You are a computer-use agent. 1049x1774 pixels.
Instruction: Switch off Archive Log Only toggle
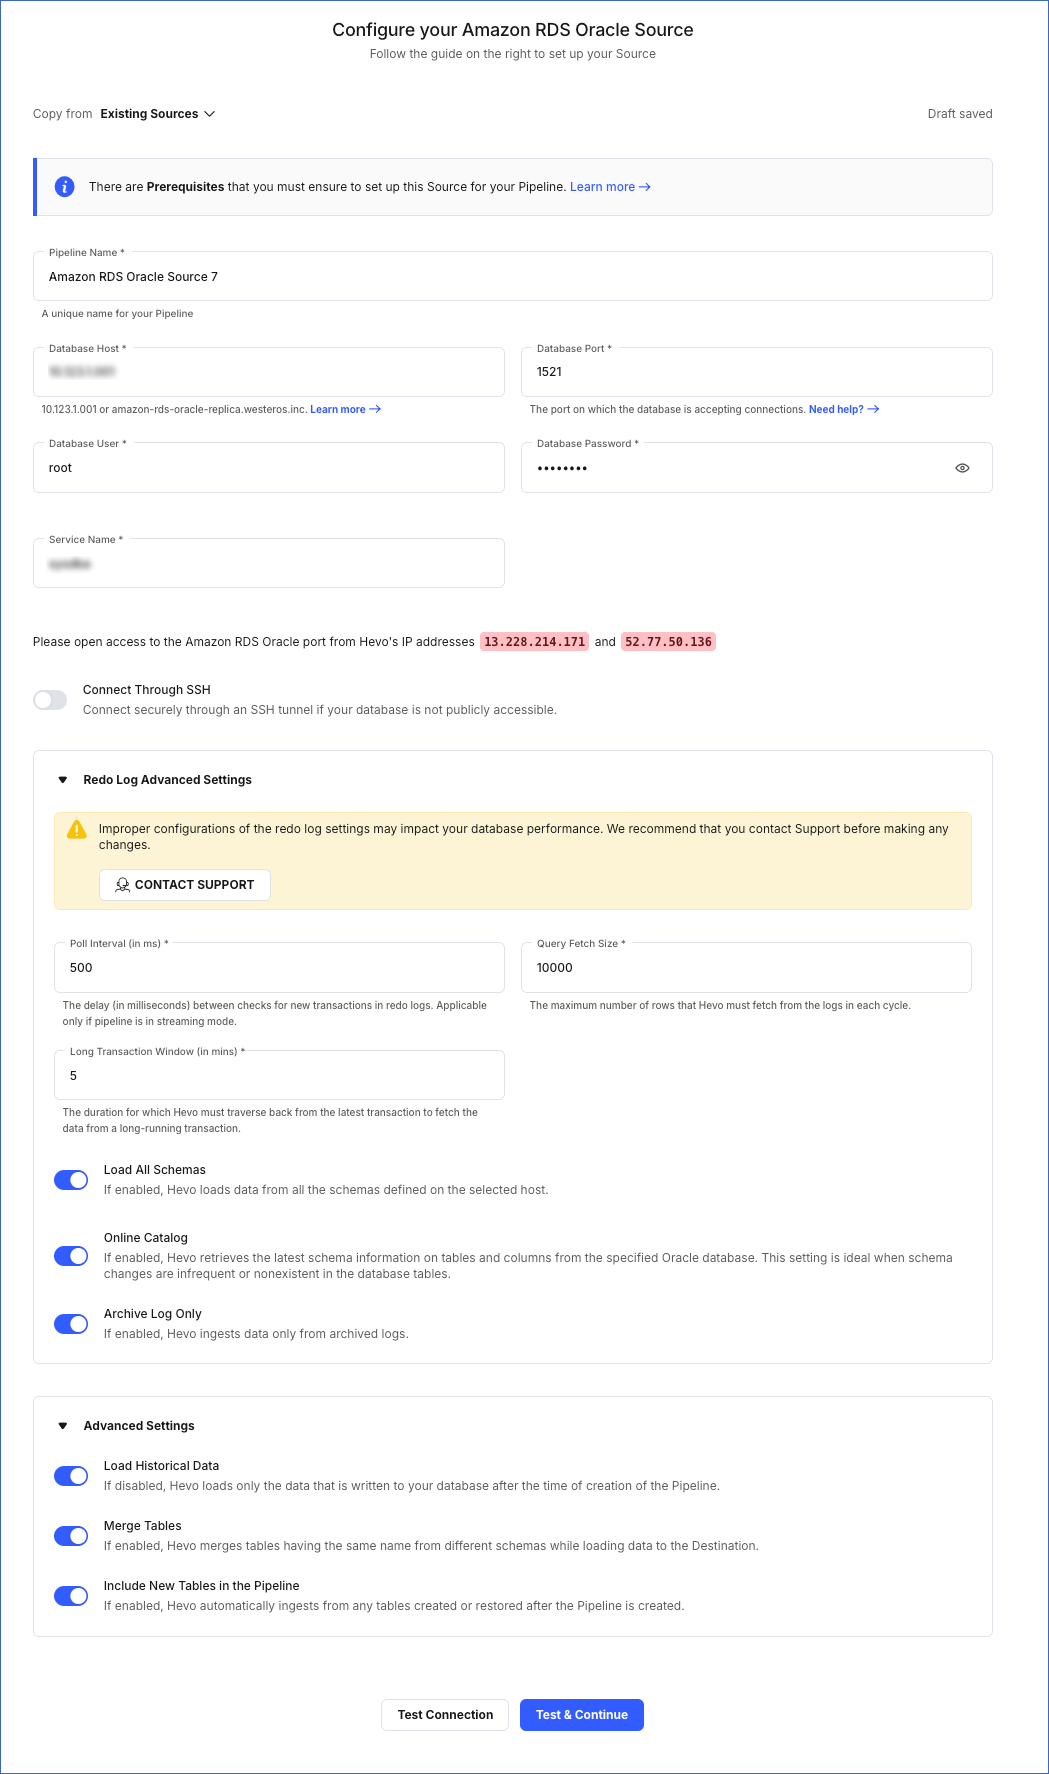tap(71, 1324)
